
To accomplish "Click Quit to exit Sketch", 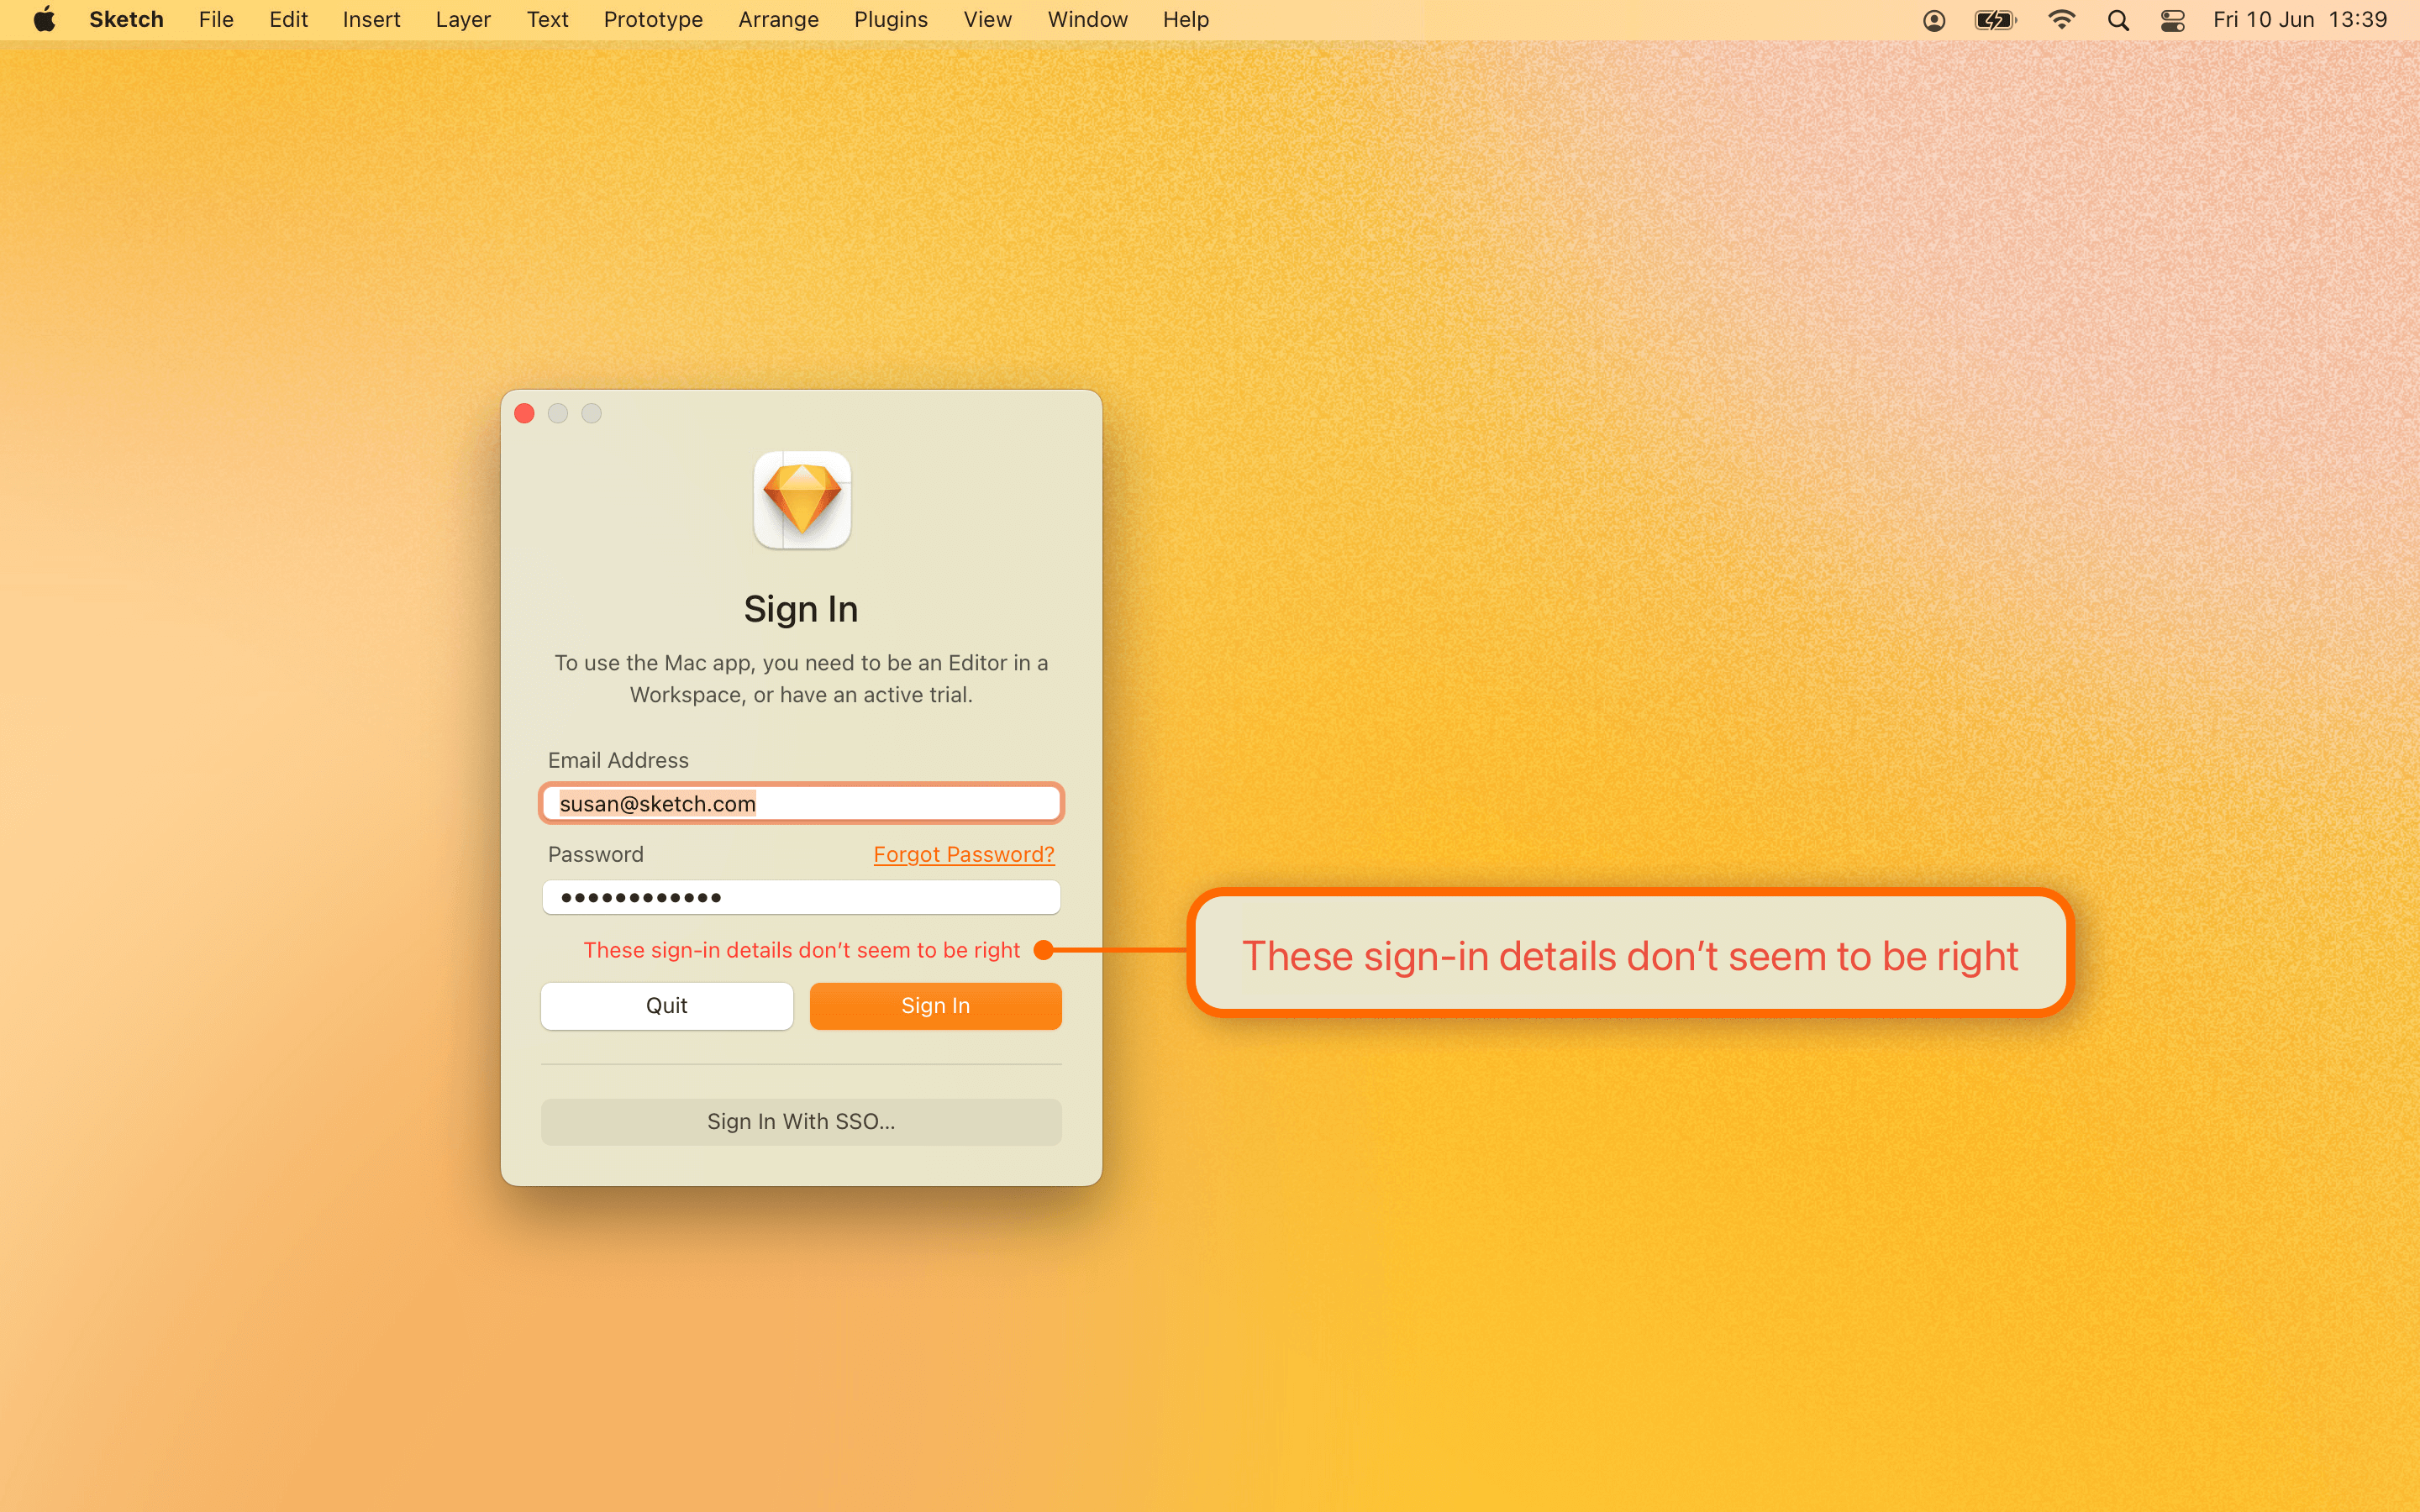I will point(666,1005).
